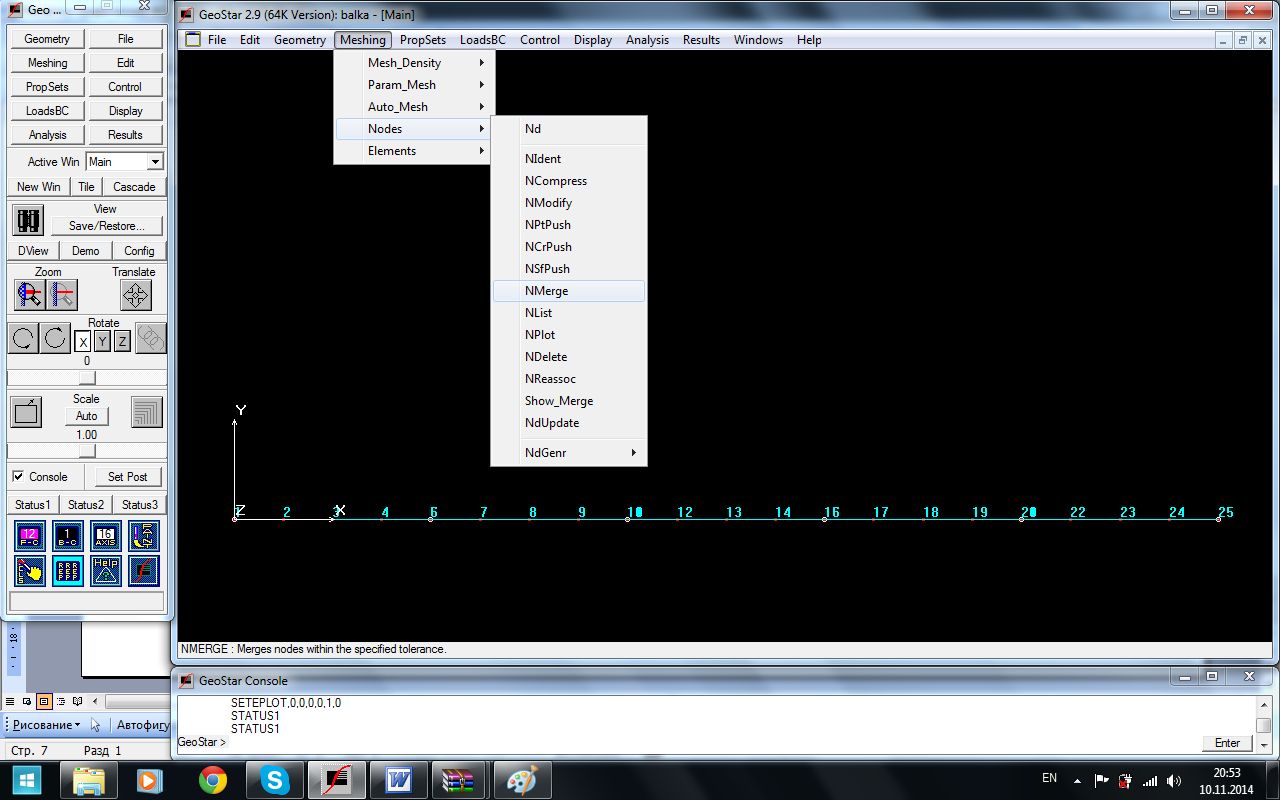Open the Windows Start button
The height and width of the screenshot is (800, 1280).
26,780
